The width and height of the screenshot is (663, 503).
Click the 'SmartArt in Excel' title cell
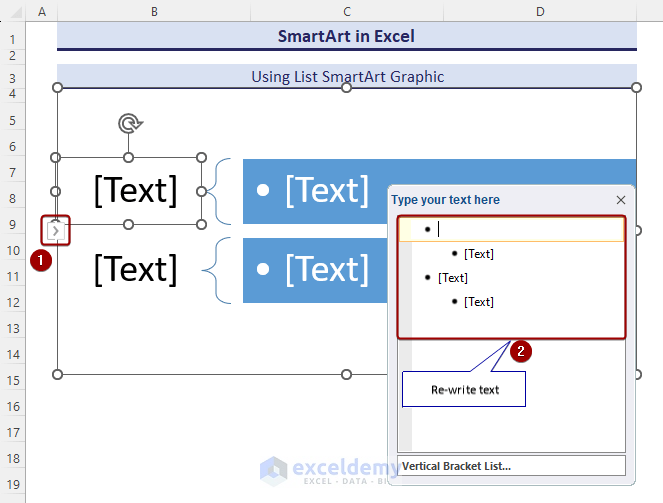point(347,36)
